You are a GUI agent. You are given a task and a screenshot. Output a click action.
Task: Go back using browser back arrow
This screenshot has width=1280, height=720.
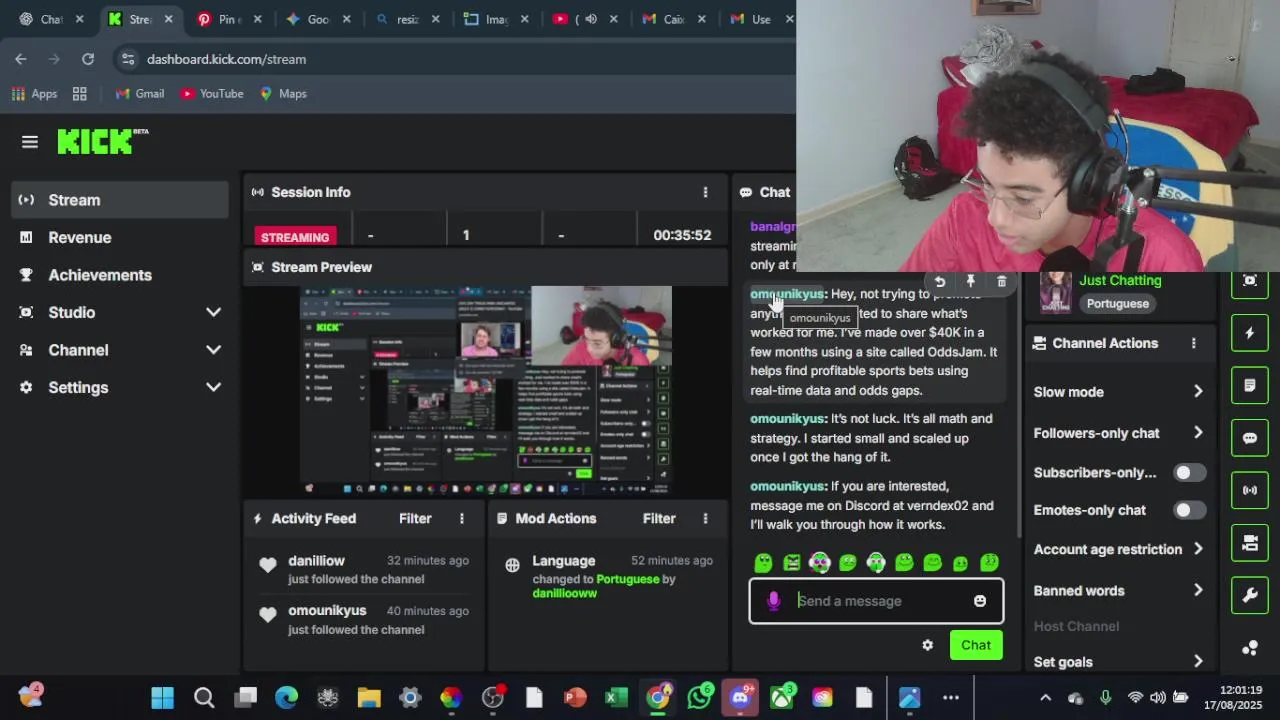[x=21, y=59]
